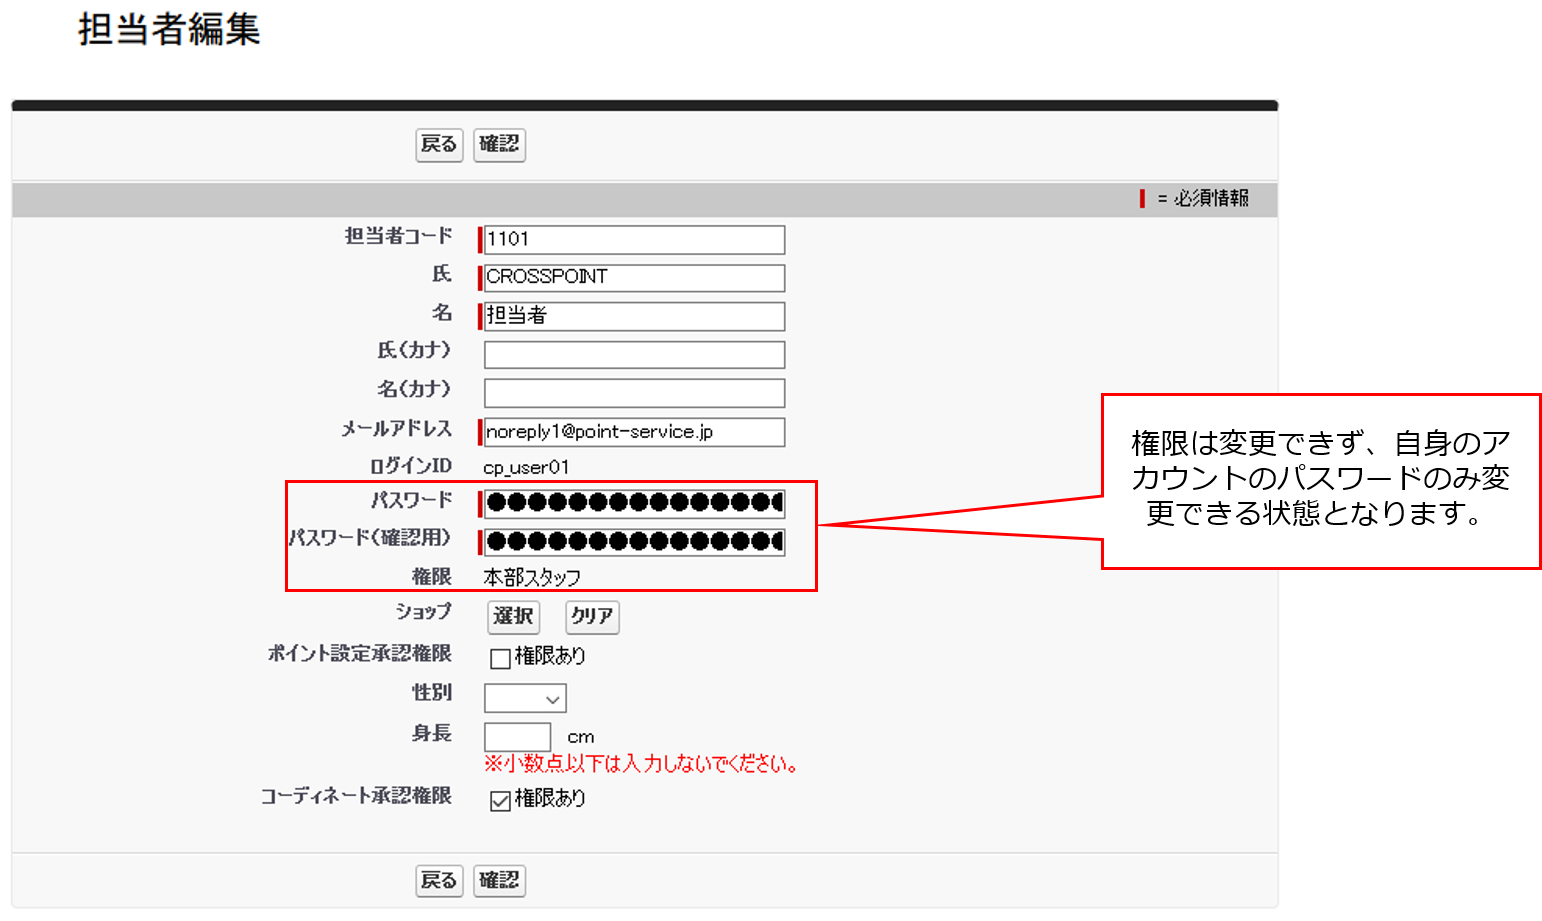
Task: Click the パスワード(確認用) input field
Action: [634, 542]
